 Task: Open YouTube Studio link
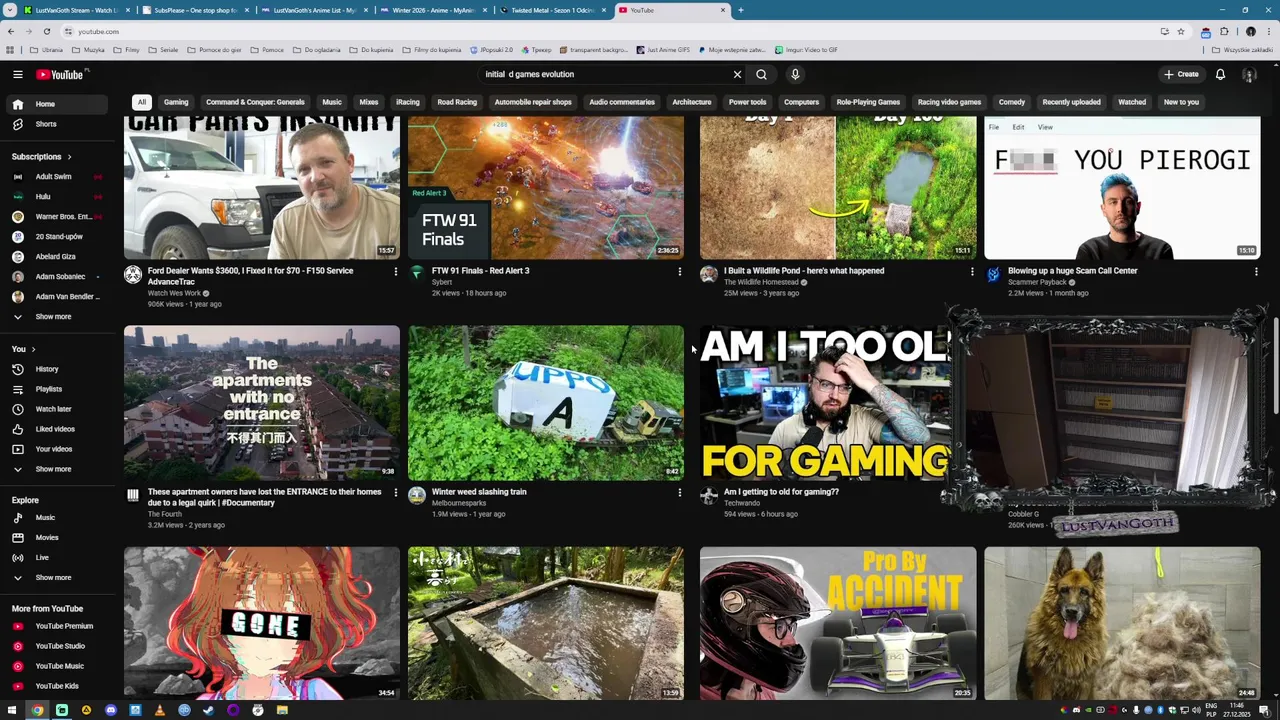pyautogui.click(x=56, y=646)
